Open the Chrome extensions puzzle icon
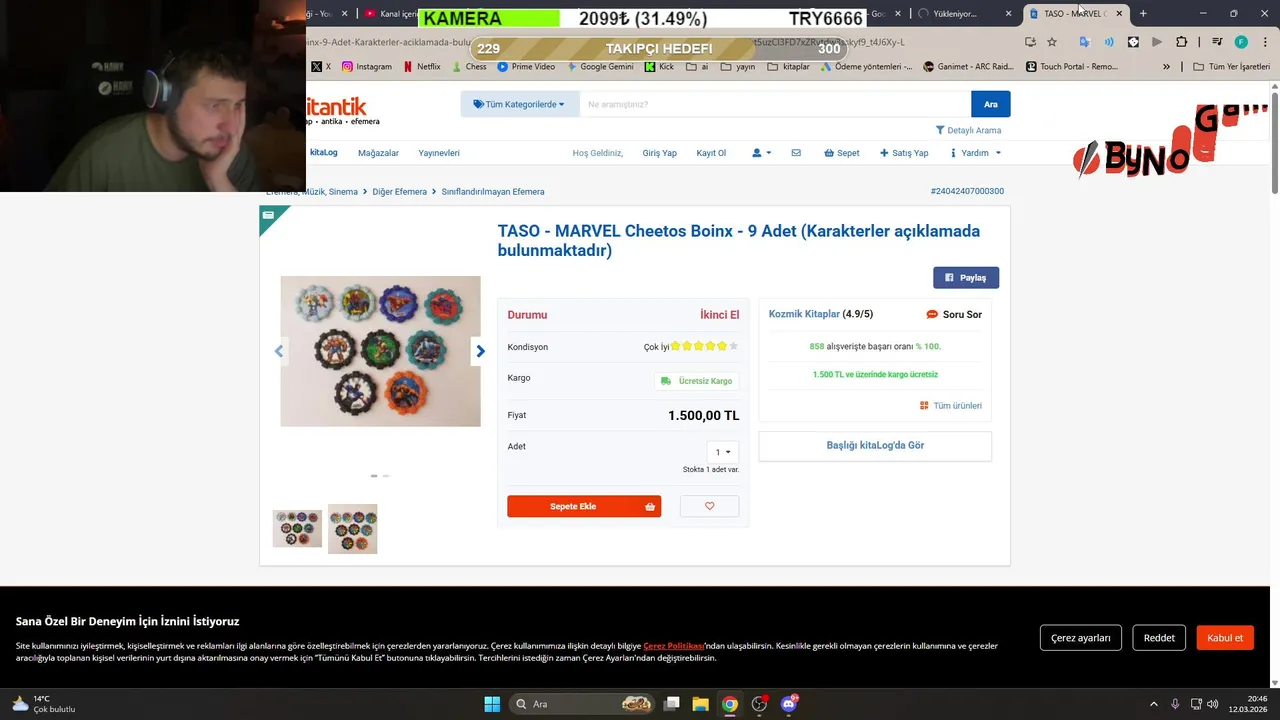This screenshot has width=1280, height=720. point(1181,42)
